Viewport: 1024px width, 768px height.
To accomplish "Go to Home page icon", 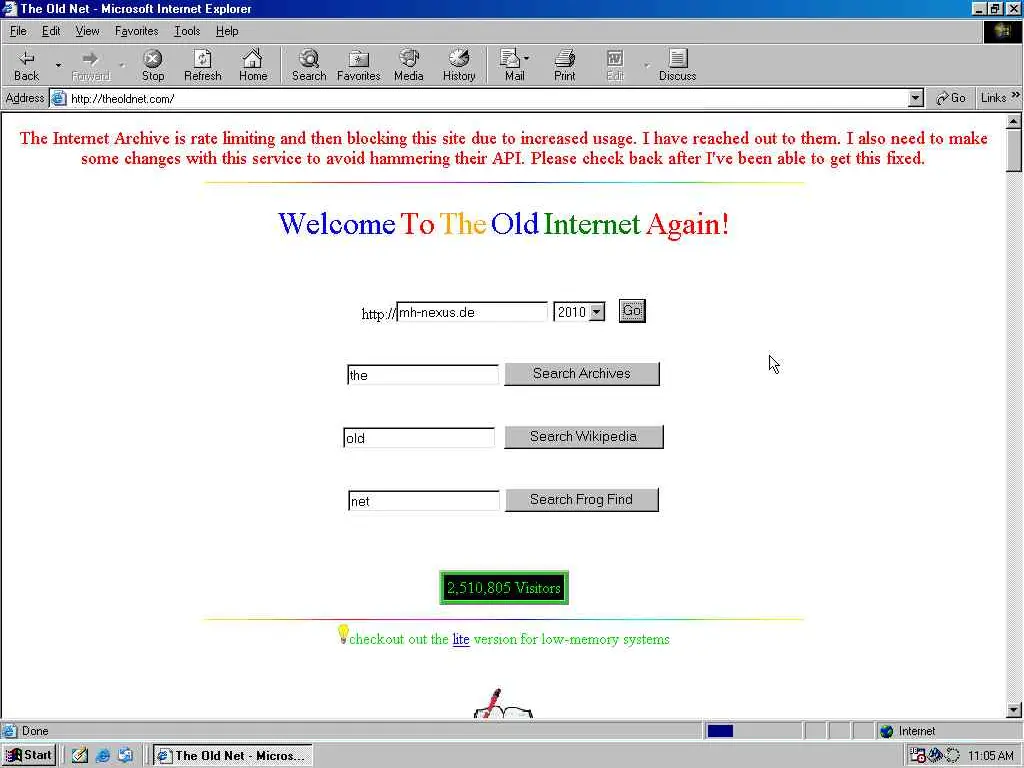I will pyautogui.click(x=253, y=65).
